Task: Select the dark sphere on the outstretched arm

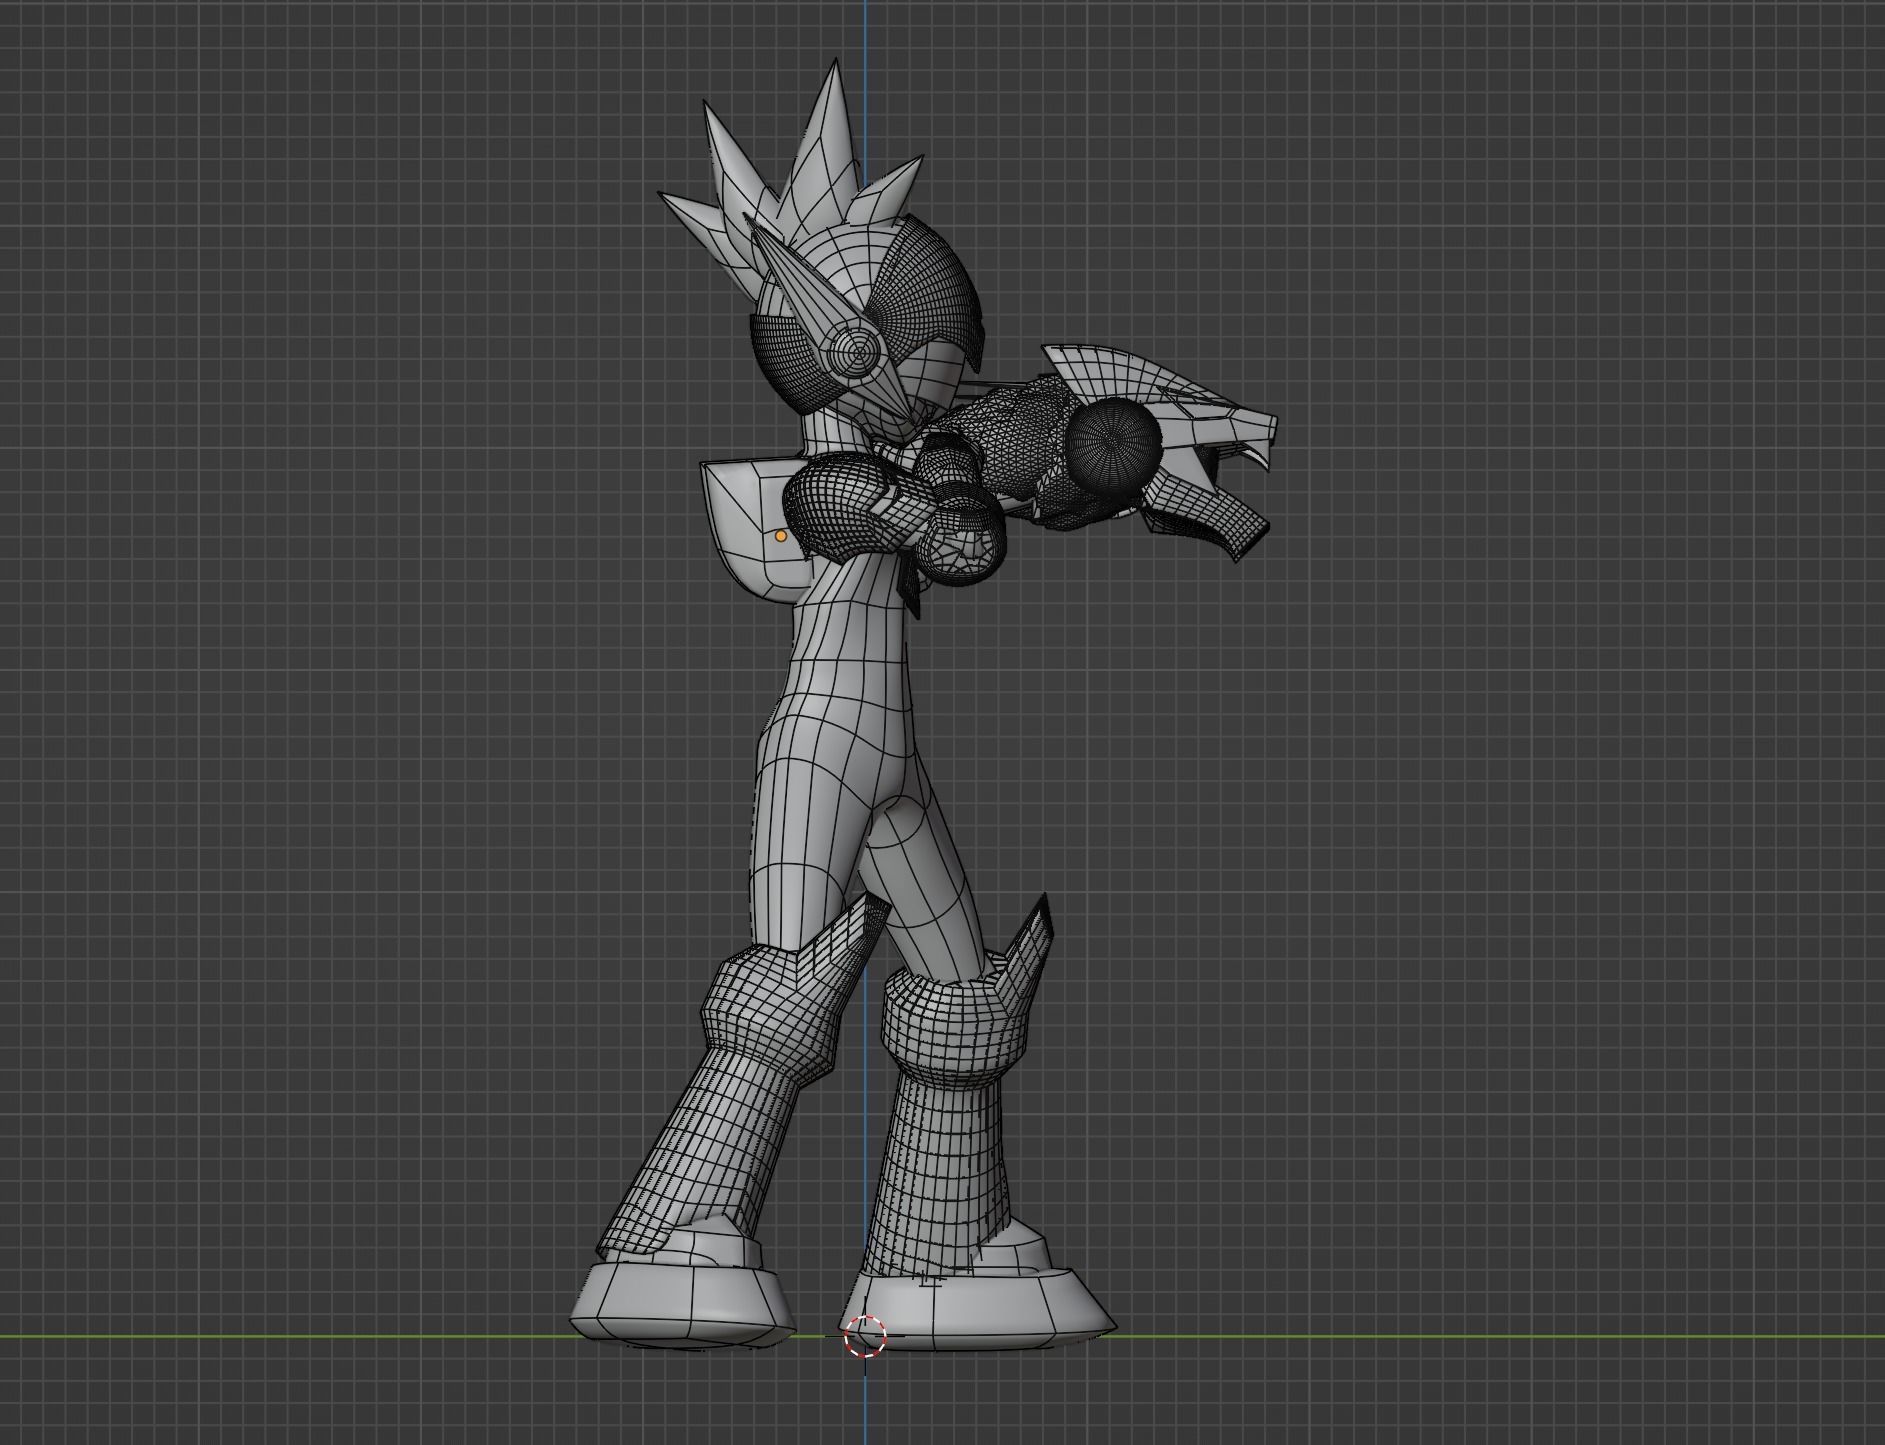Action: pos(1112,445)
